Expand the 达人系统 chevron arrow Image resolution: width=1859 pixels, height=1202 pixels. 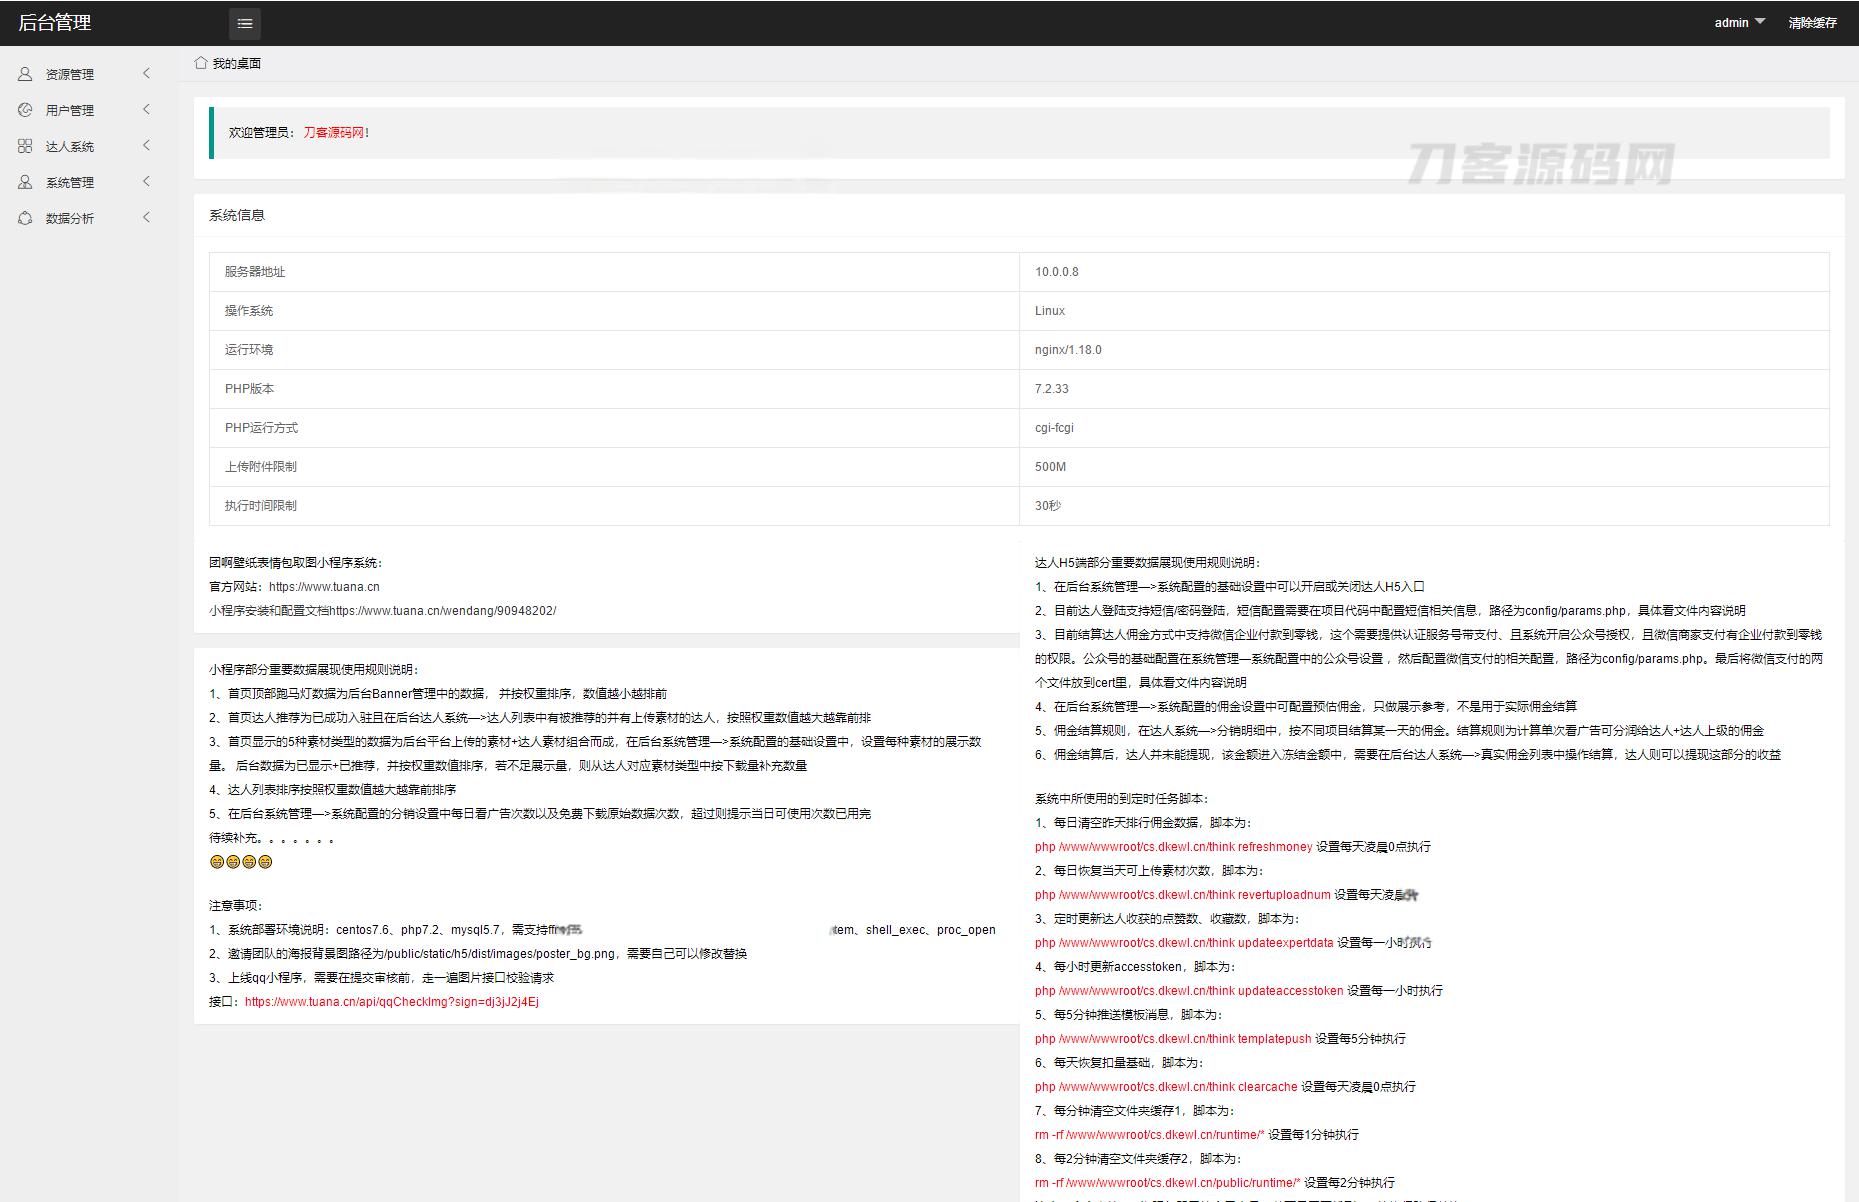[146, 145]
